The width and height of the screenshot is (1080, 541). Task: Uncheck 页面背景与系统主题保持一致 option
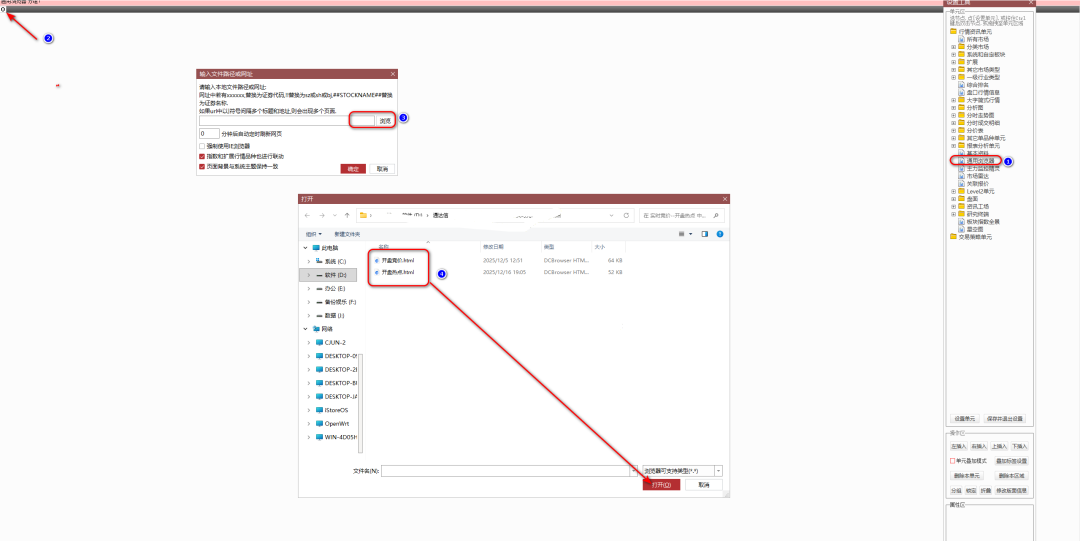click(x=202, y=167)
